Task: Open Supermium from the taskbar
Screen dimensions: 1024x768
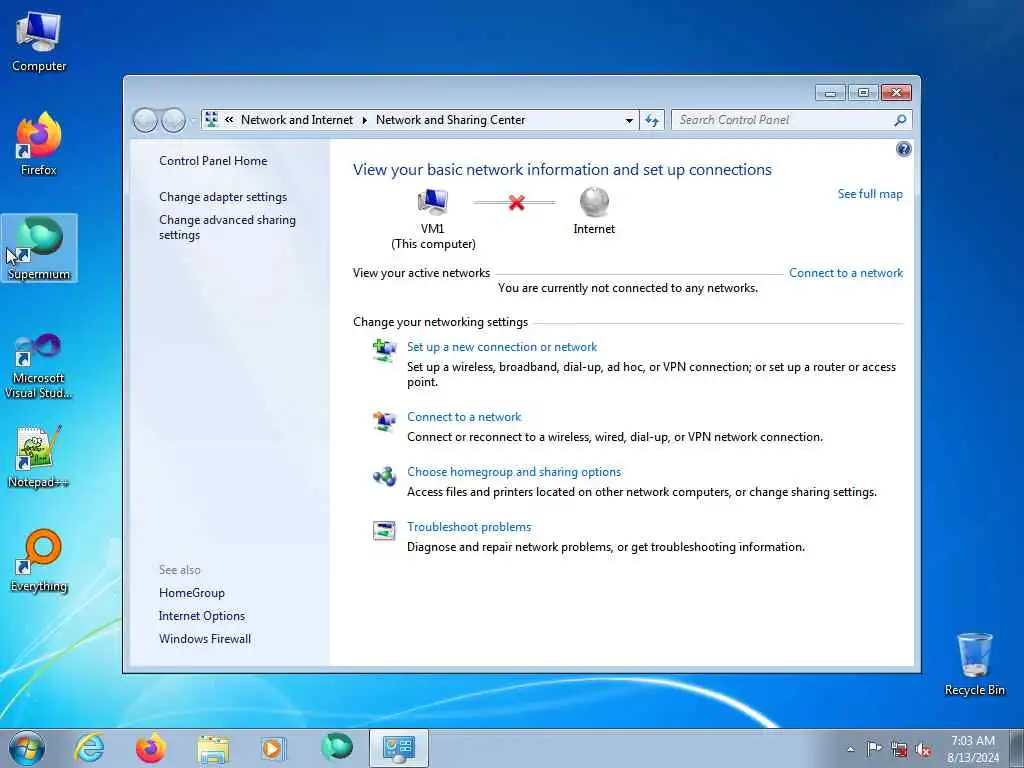Action: click(336, 746)
